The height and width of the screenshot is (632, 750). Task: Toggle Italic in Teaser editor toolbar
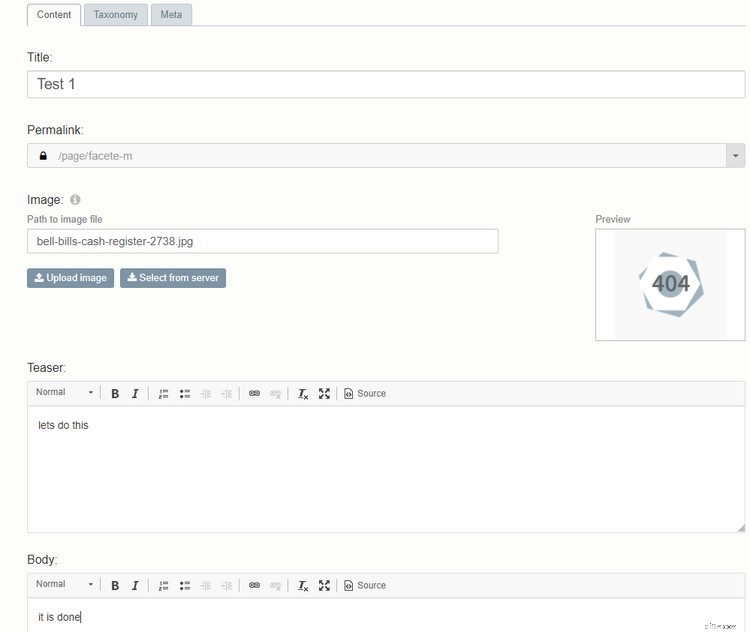click(135, 394)
